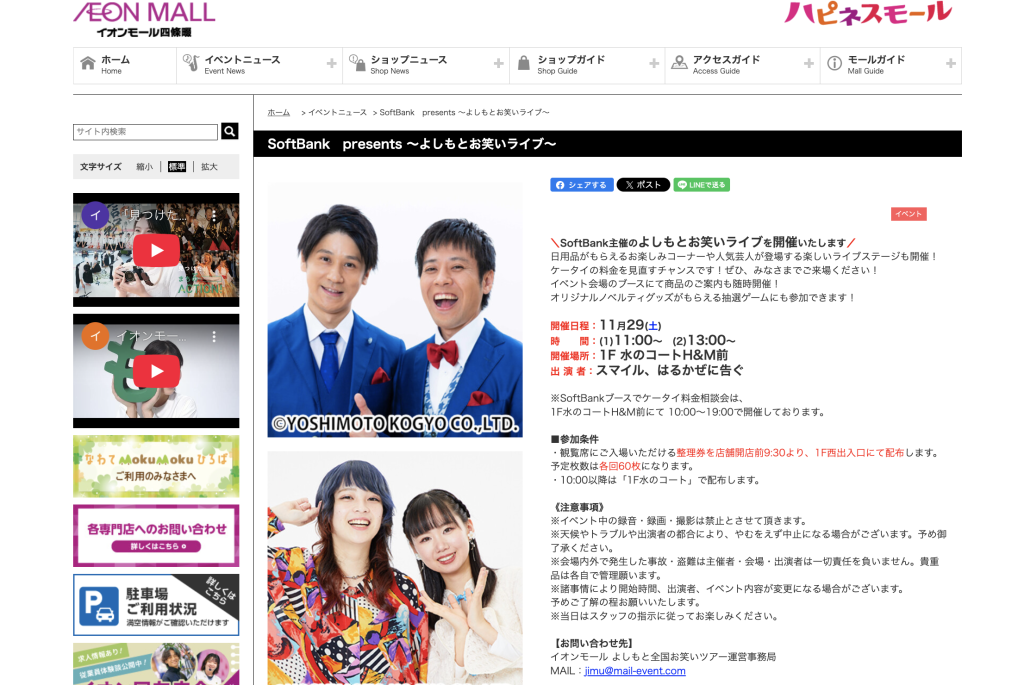This screenshot has height=685, width=1024.
Task: Open the first video's options menu
Action: [x=213, y=215]
